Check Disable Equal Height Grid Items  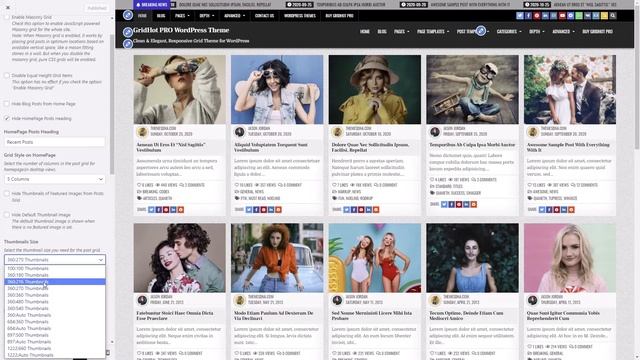click(7, 76)
